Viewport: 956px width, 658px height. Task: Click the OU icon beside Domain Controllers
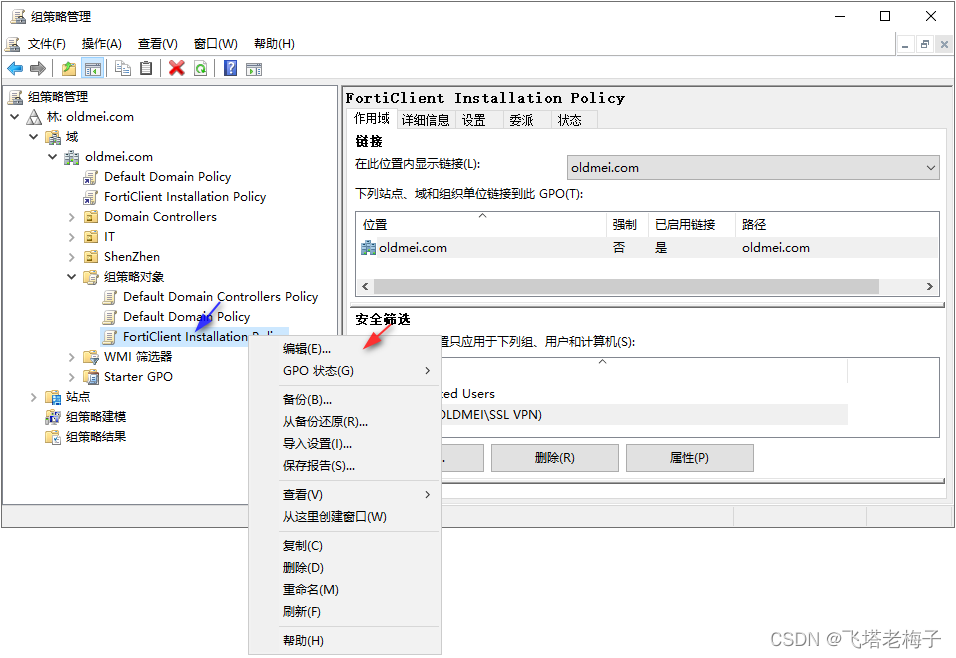click(90, 216)
